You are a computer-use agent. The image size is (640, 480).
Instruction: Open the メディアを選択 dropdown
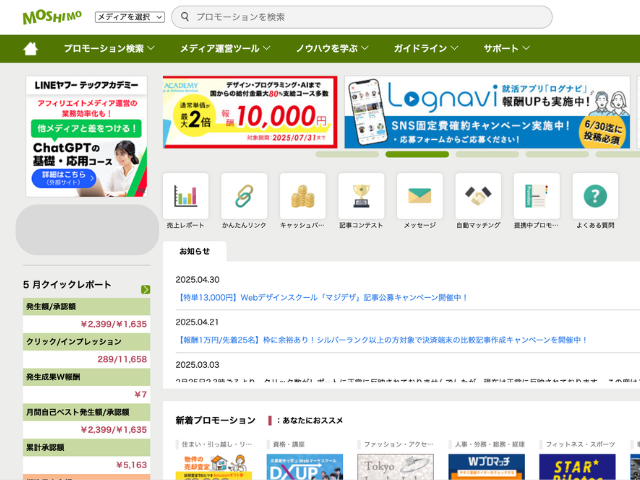tap(130, 17)
